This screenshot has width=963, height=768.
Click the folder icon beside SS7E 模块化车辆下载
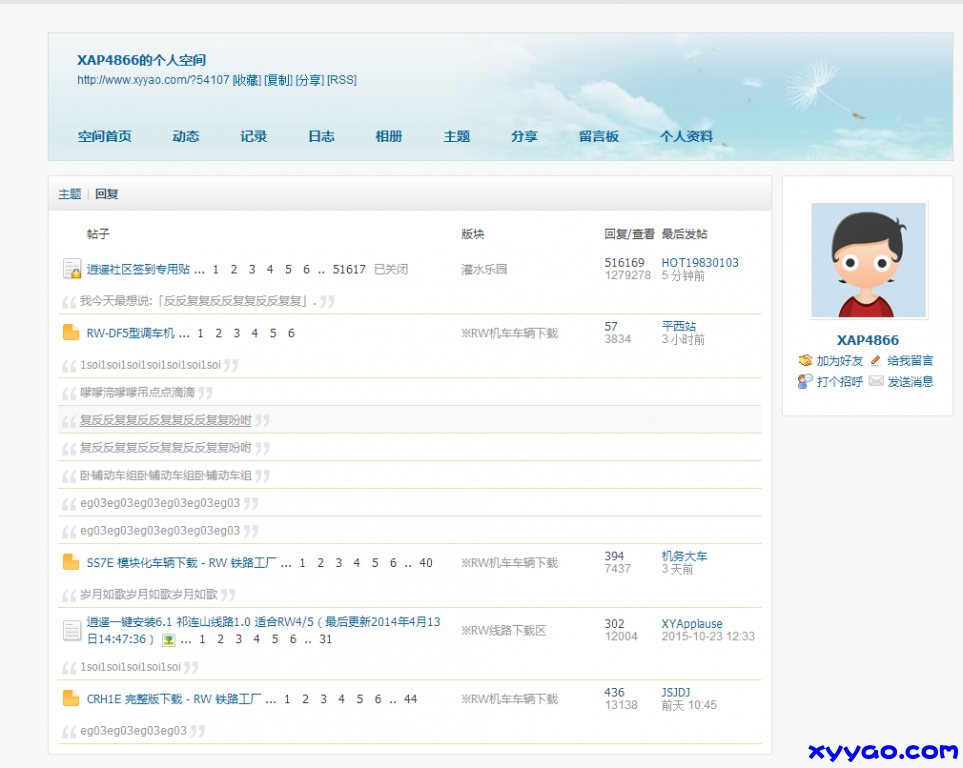click(x=71, y=563)
